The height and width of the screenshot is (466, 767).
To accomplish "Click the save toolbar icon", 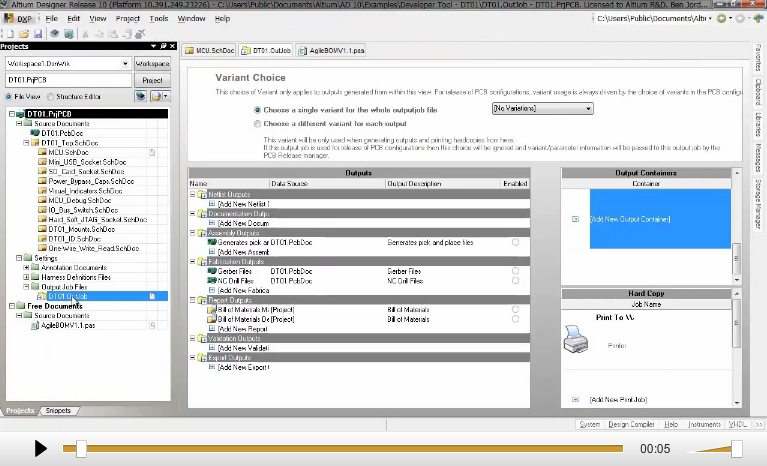I will coord(38,34).
